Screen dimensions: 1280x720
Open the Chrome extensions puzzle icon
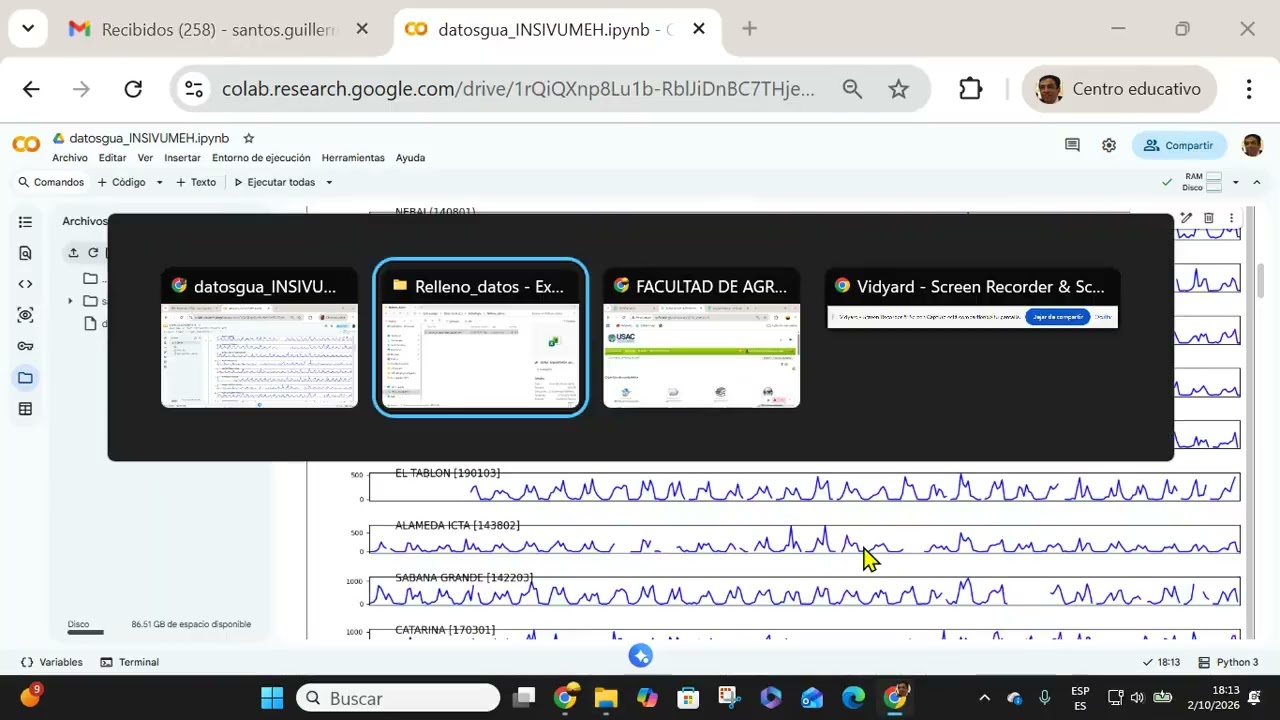click(970, 89)
